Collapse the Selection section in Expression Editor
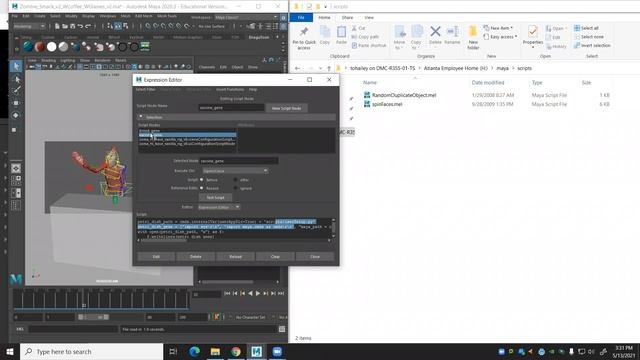The width and height of the screenshot is (640, 360). (x=141, y=117)
